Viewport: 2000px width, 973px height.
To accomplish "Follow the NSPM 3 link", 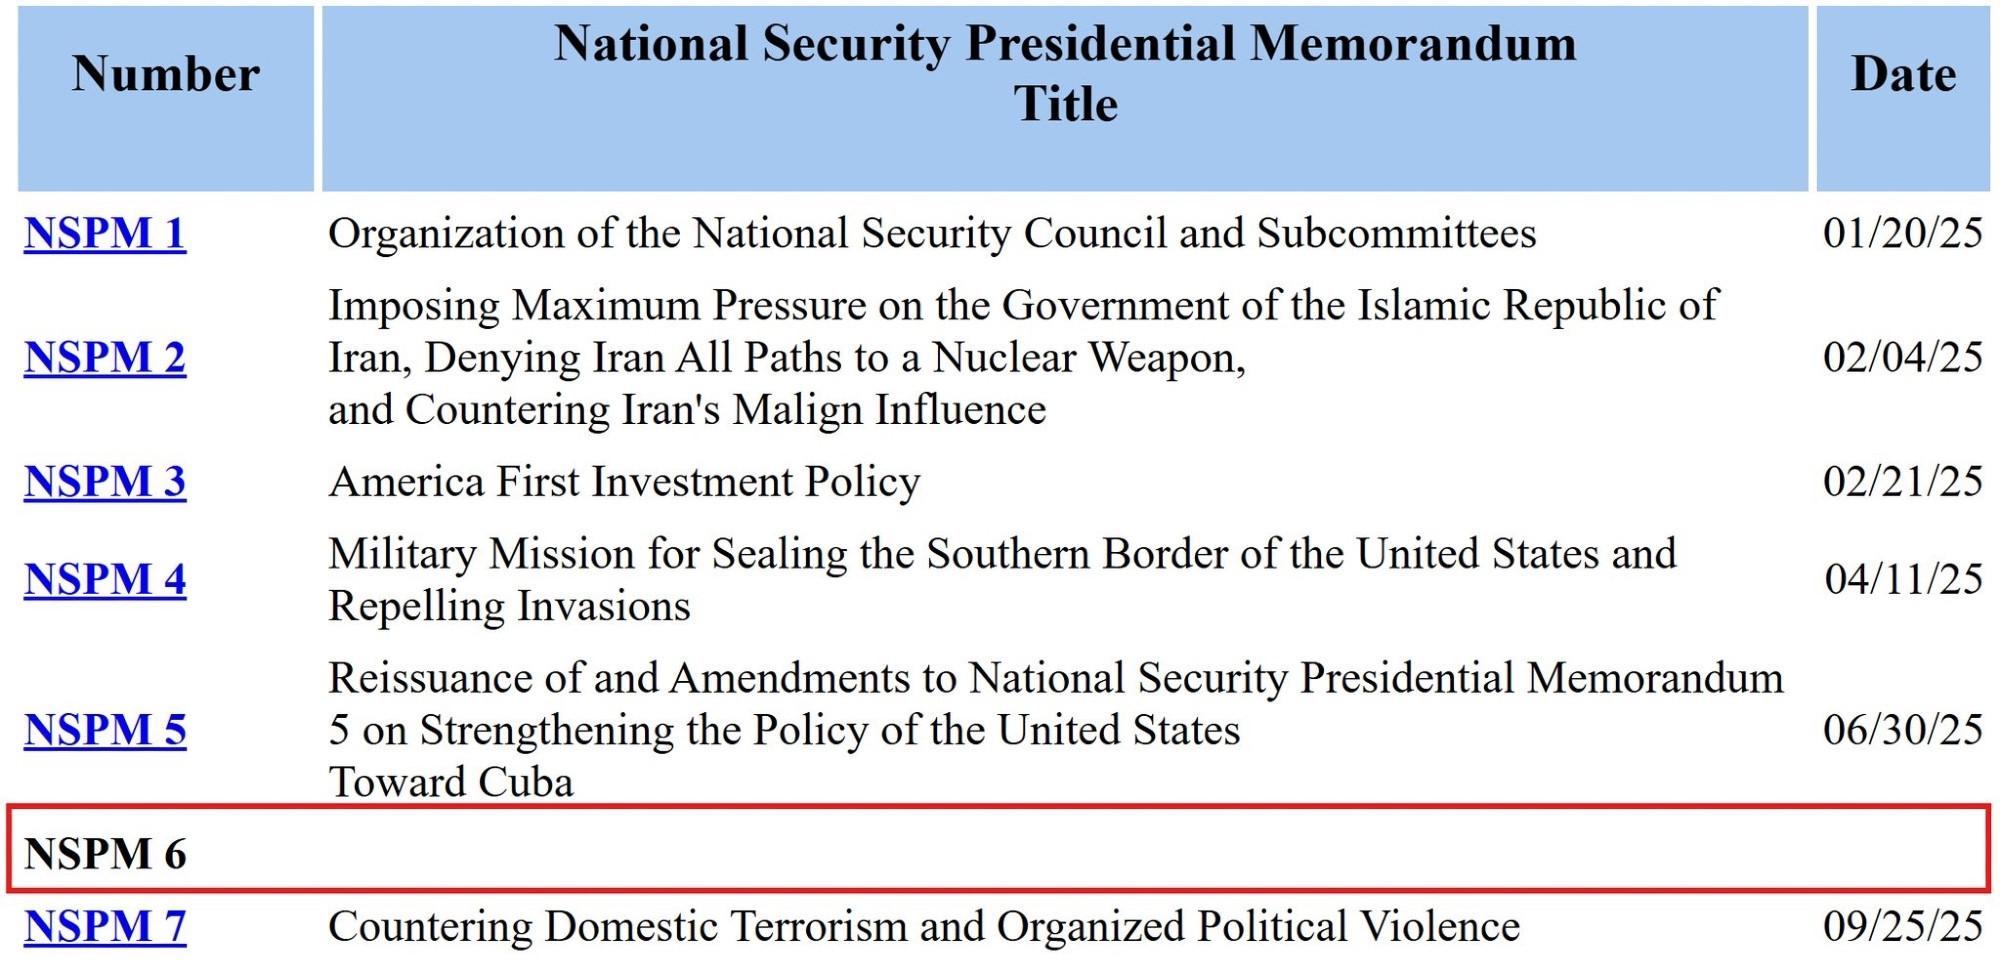I will tap(105, 482).
